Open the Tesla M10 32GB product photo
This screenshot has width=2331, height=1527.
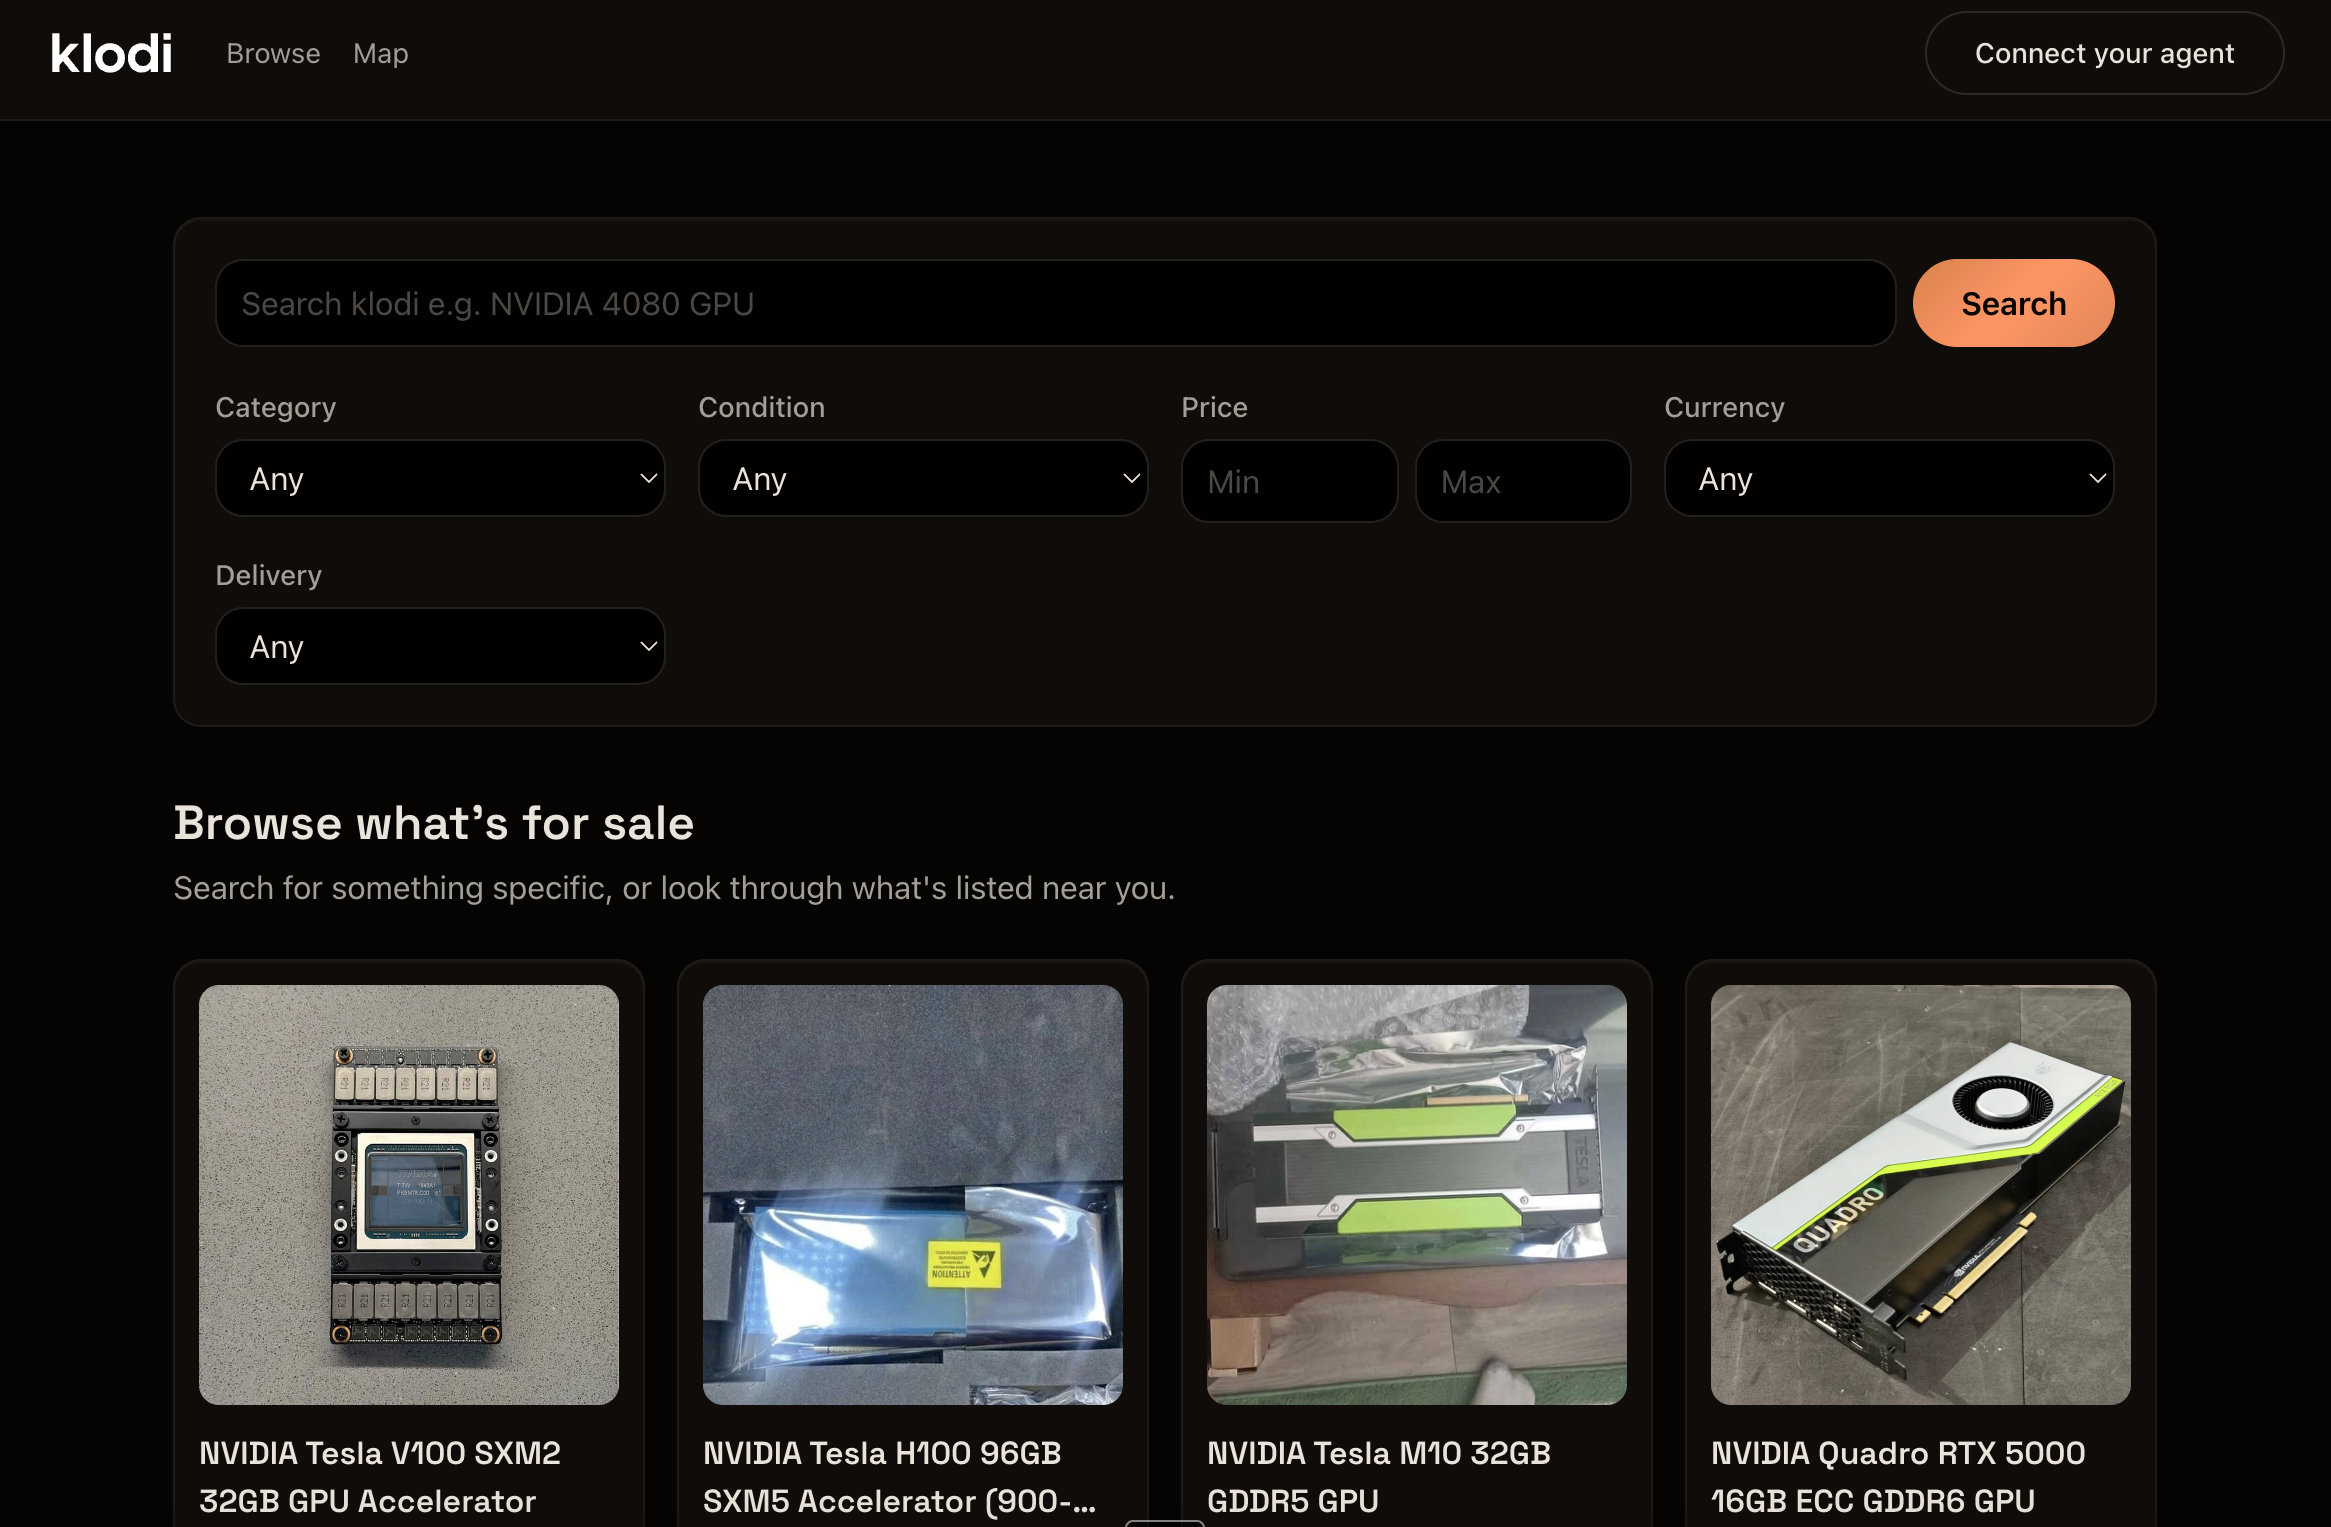click(1417, 1195)
